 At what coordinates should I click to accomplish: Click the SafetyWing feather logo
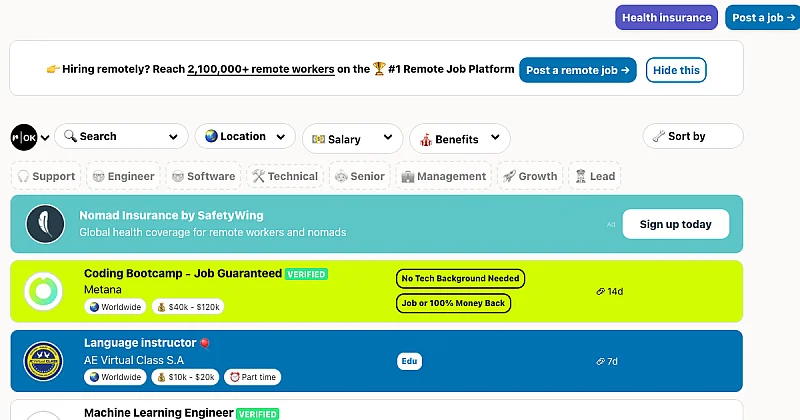pyautogui.click(x=44, y=224)
